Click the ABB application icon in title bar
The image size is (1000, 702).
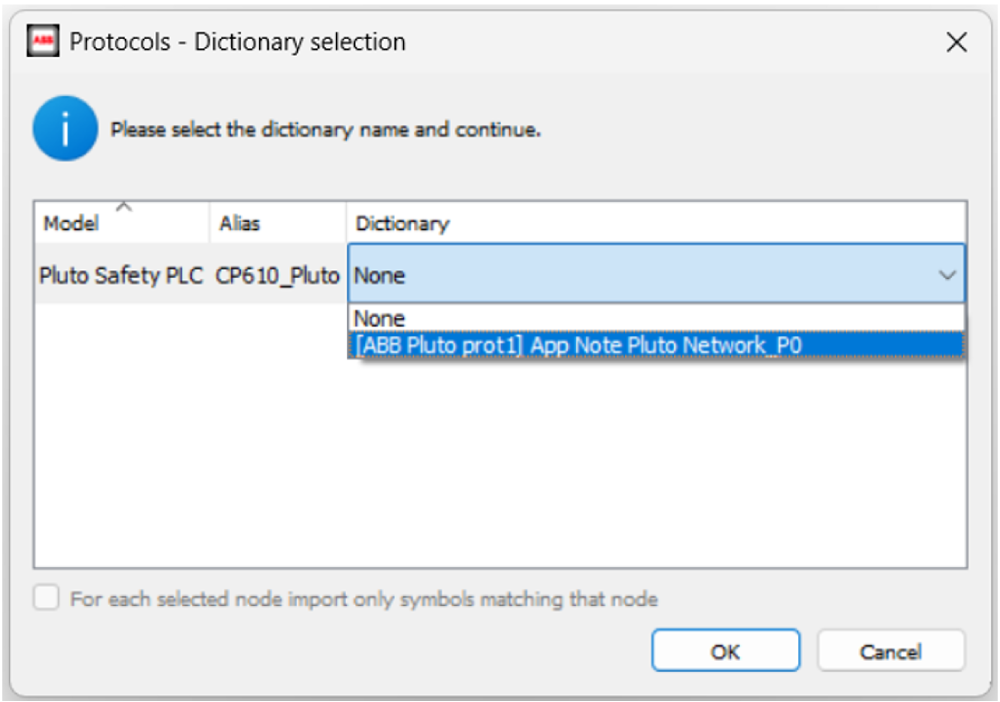(43, 41)
